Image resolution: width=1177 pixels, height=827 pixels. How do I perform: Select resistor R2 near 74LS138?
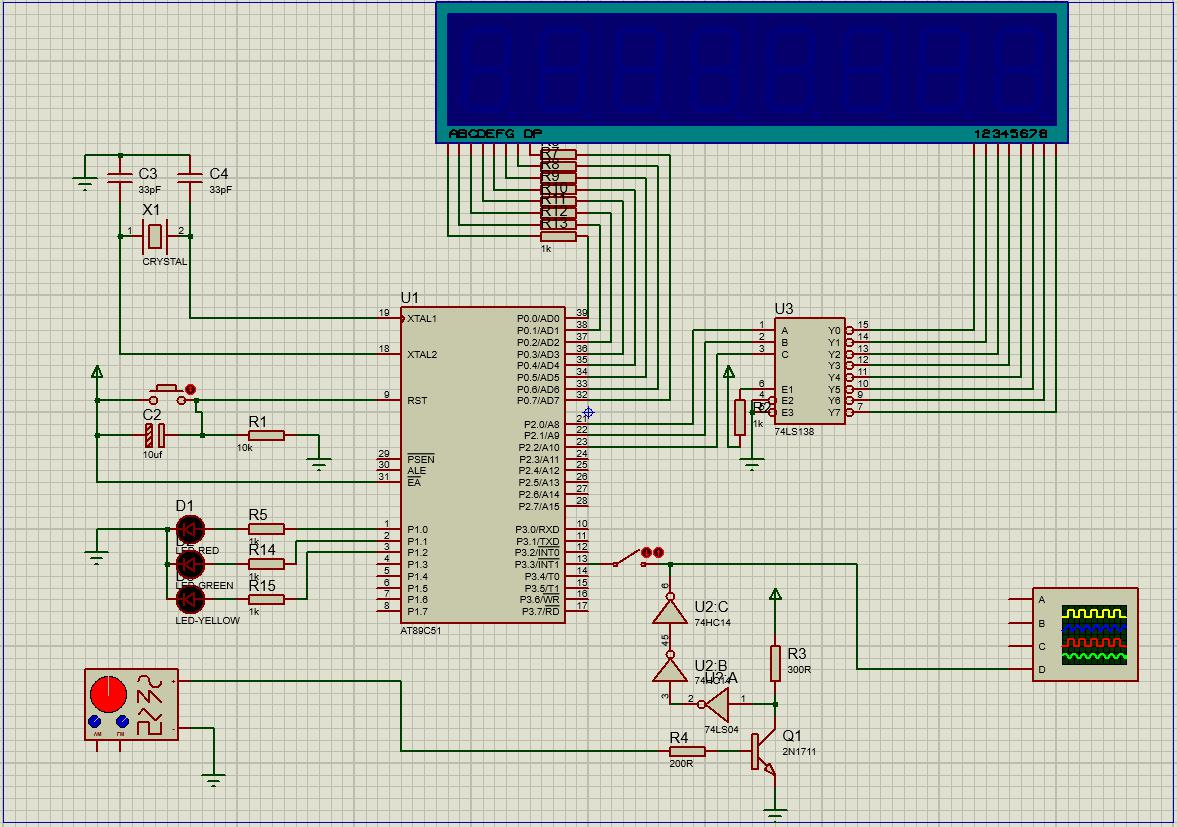[740, 417]
